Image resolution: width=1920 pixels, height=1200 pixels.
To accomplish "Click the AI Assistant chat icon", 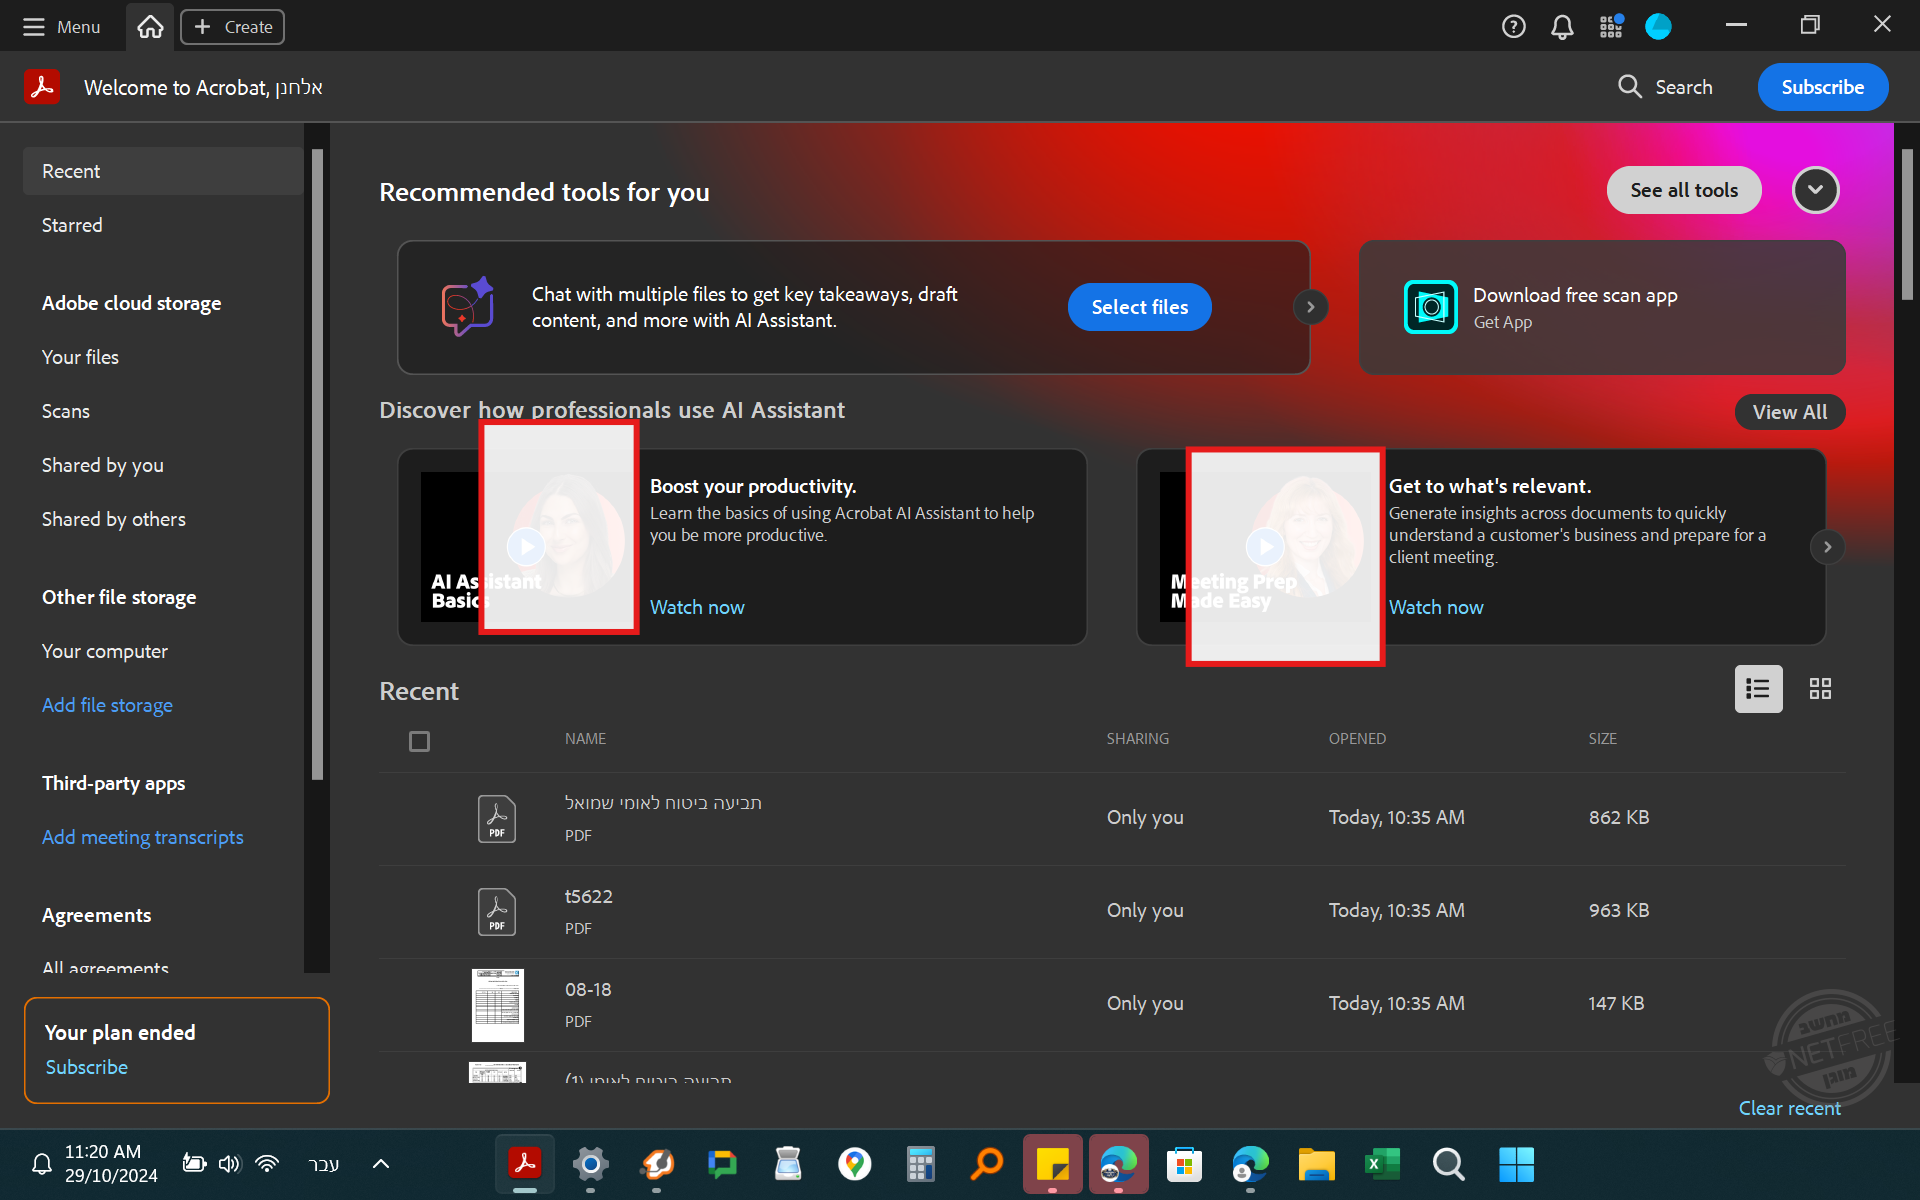I will pyautogui.click(x=468, y=306).
